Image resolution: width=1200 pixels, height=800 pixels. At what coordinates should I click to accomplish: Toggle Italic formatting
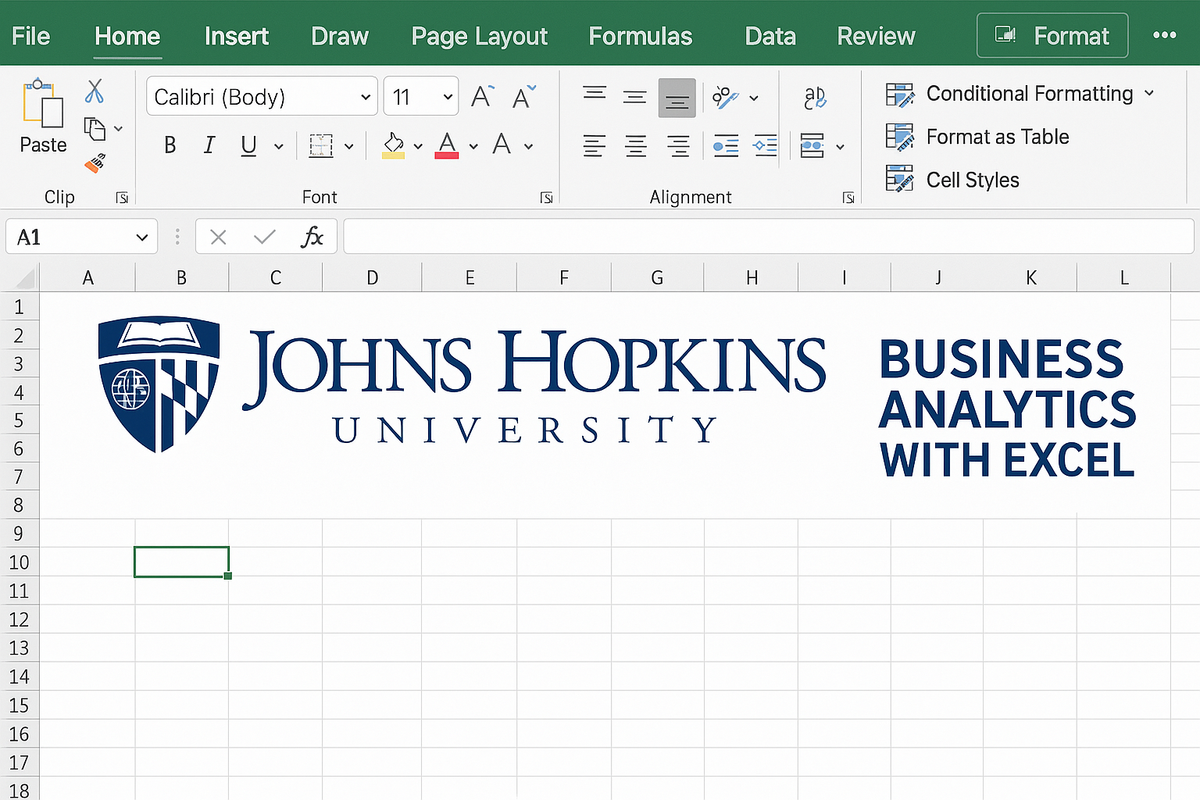click(x=209, y=146)
